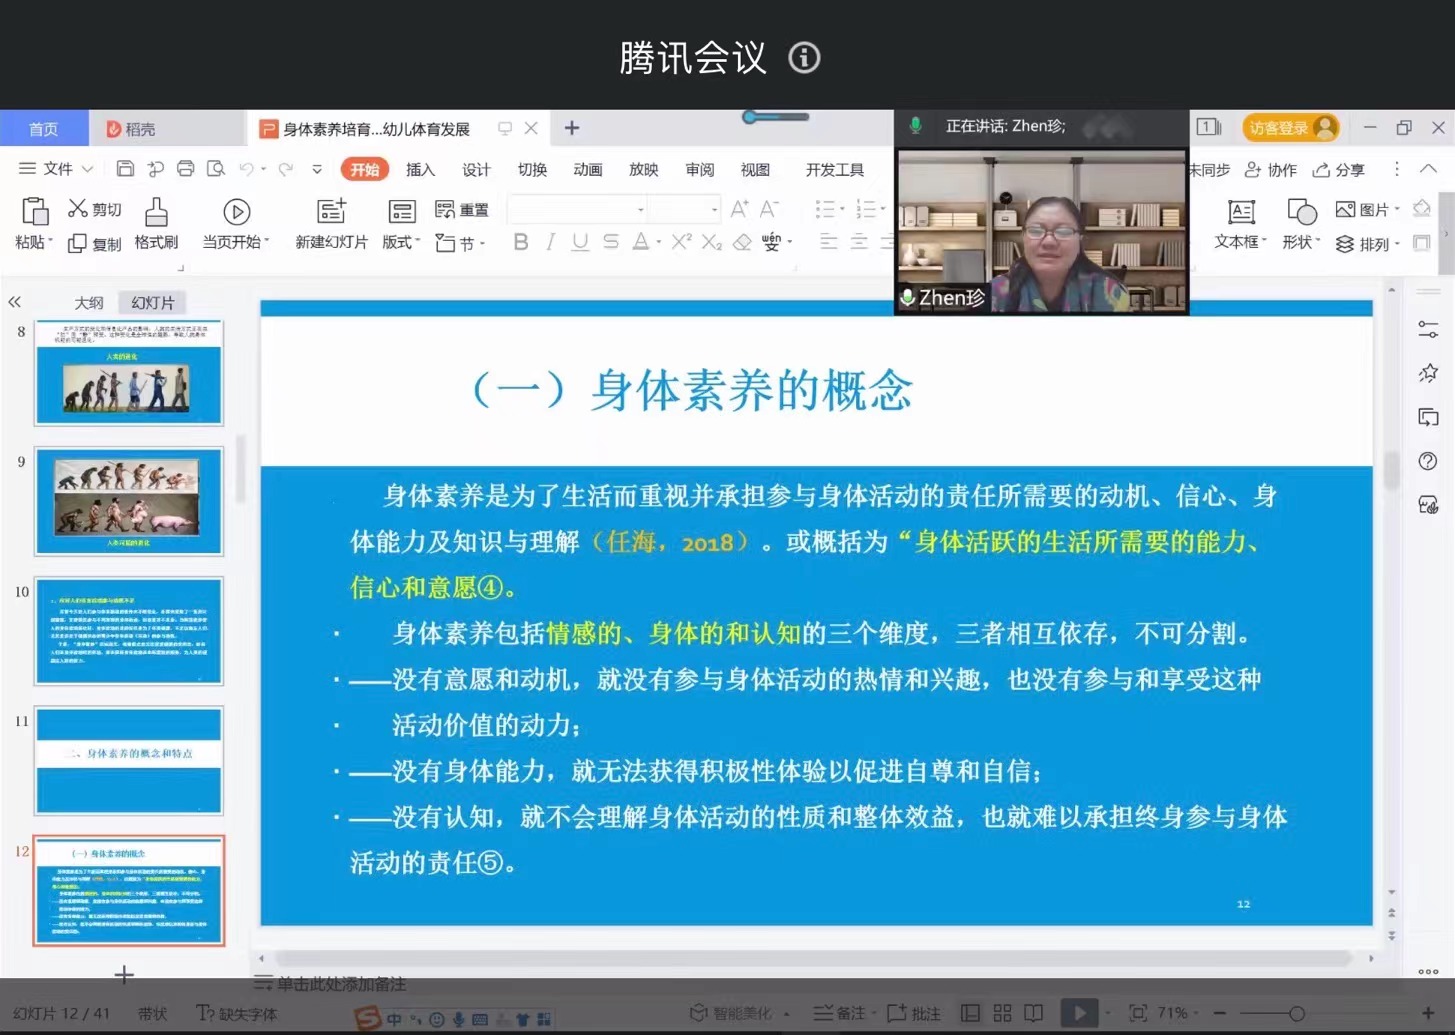Insert a Text Box from ribbon

(1240, 212)
